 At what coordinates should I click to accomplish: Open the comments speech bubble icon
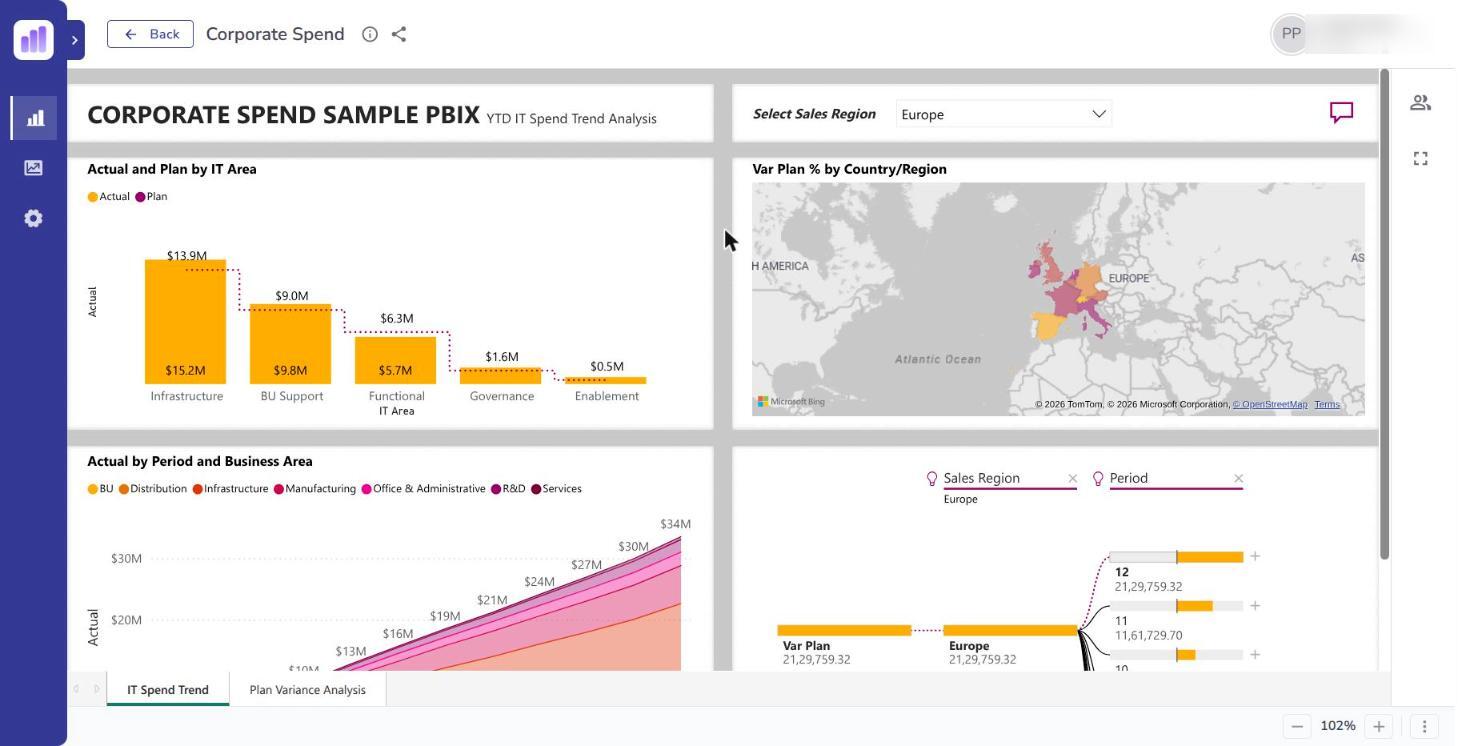[x=1341, y=112]
